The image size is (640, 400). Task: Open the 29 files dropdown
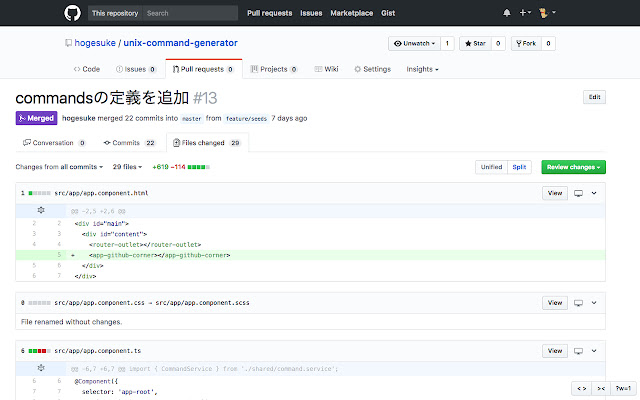127,167
